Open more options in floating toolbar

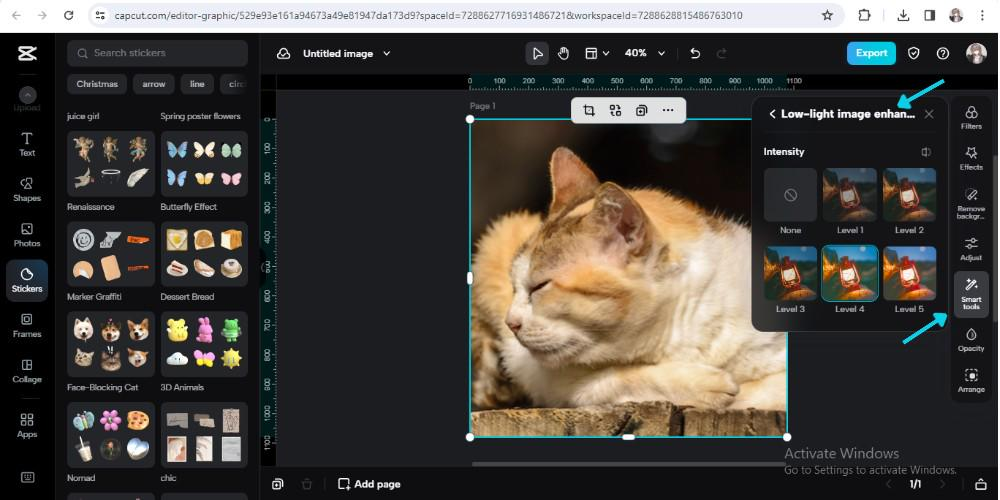(668, 110)
